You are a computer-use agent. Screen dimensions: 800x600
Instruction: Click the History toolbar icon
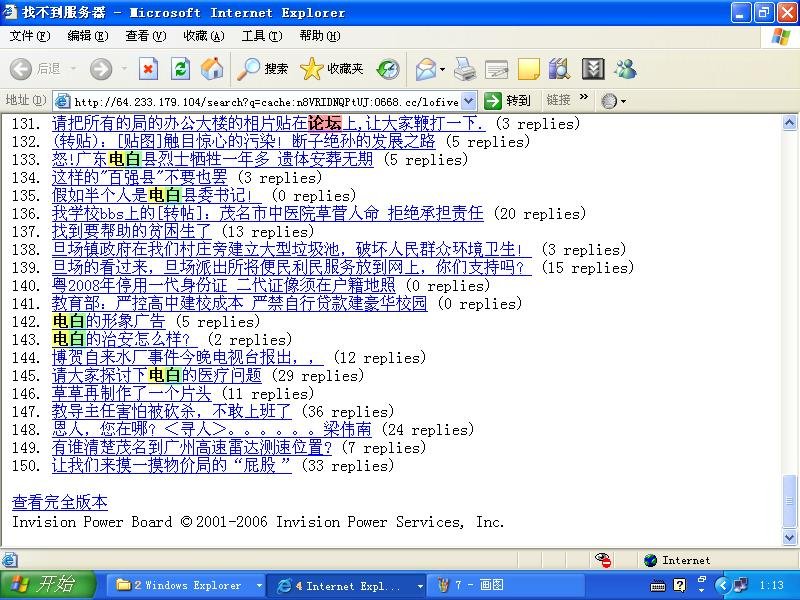(388, 69)
